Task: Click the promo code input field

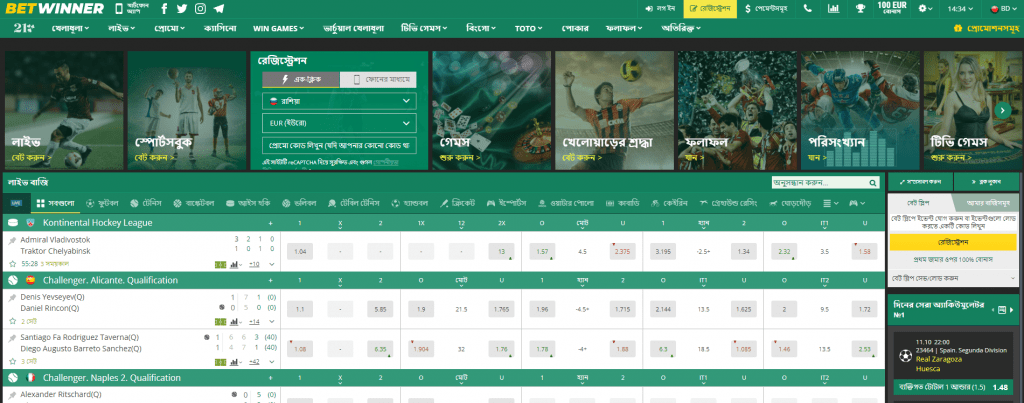Action: 339,144
